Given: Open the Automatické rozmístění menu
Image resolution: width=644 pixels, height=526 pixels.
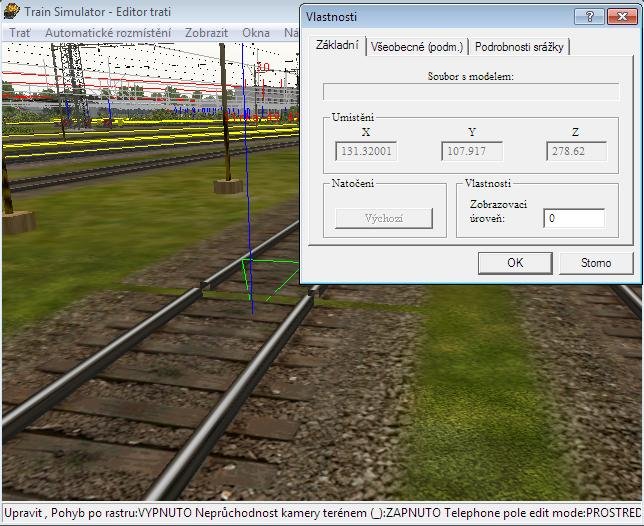Looking at the screenshot, I should click(x=108, y=33).
